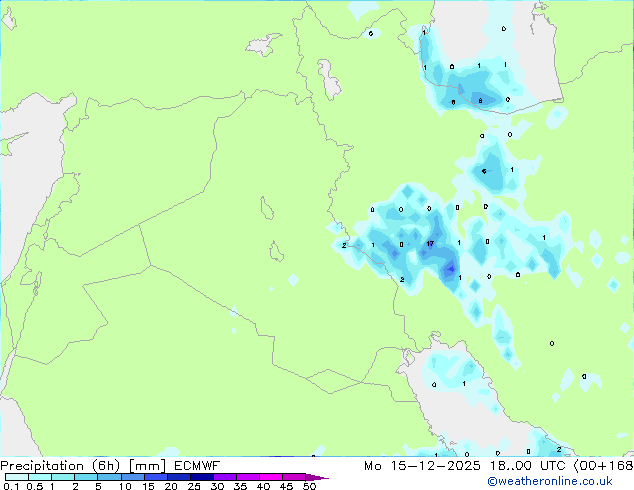Click the '17' precipitation value on map
634x490 pixels.
(x=430, y=243)
